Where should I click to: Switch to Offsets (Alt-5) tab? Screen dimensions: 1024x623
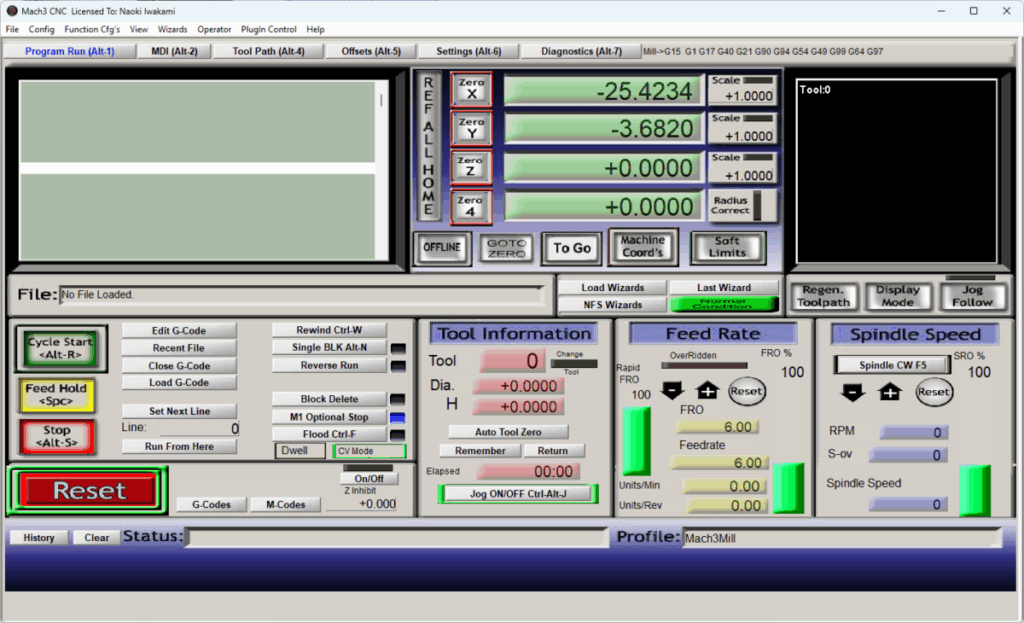(x=371, y=51)
